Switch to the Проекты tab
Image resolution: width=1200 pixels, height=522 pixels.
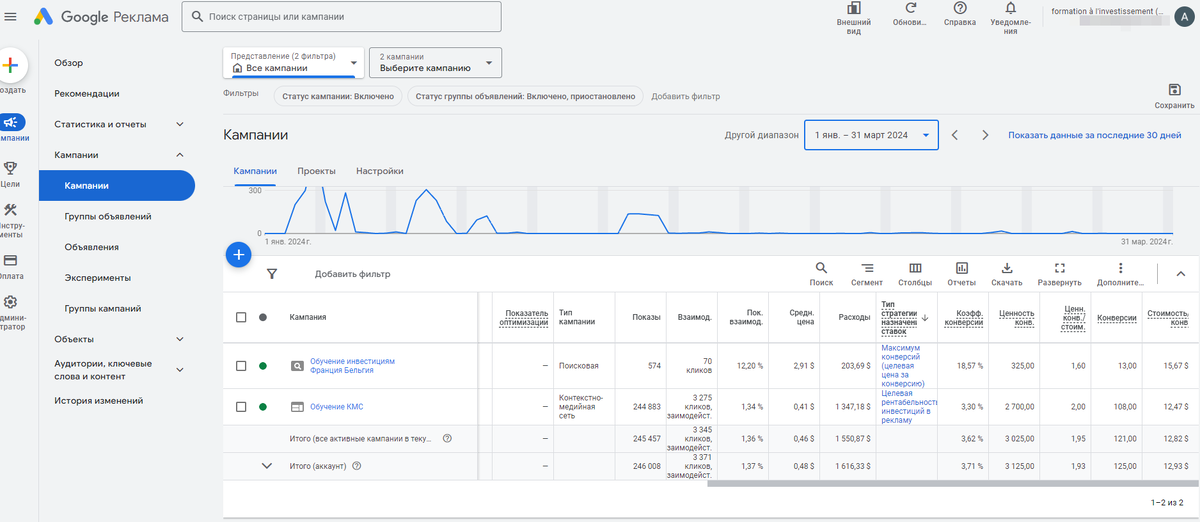pos(316,171)
